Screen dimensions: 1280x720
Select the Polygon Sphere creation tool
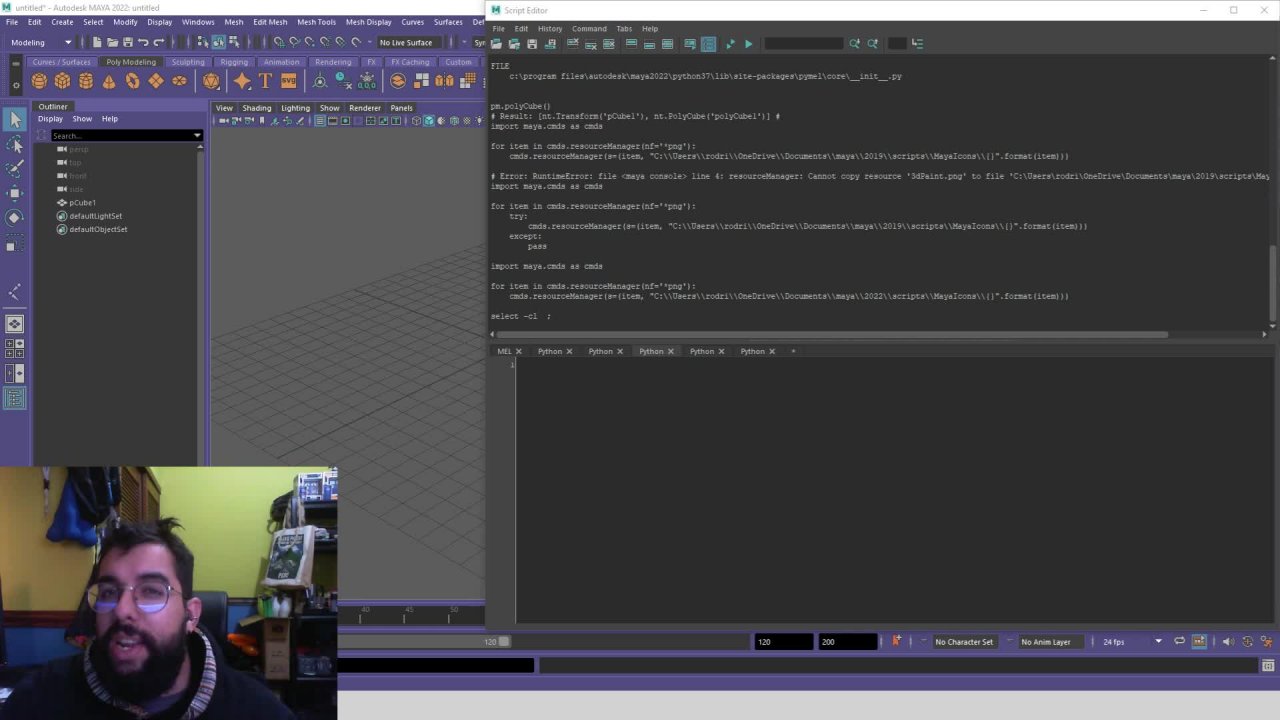coord(38,82)
